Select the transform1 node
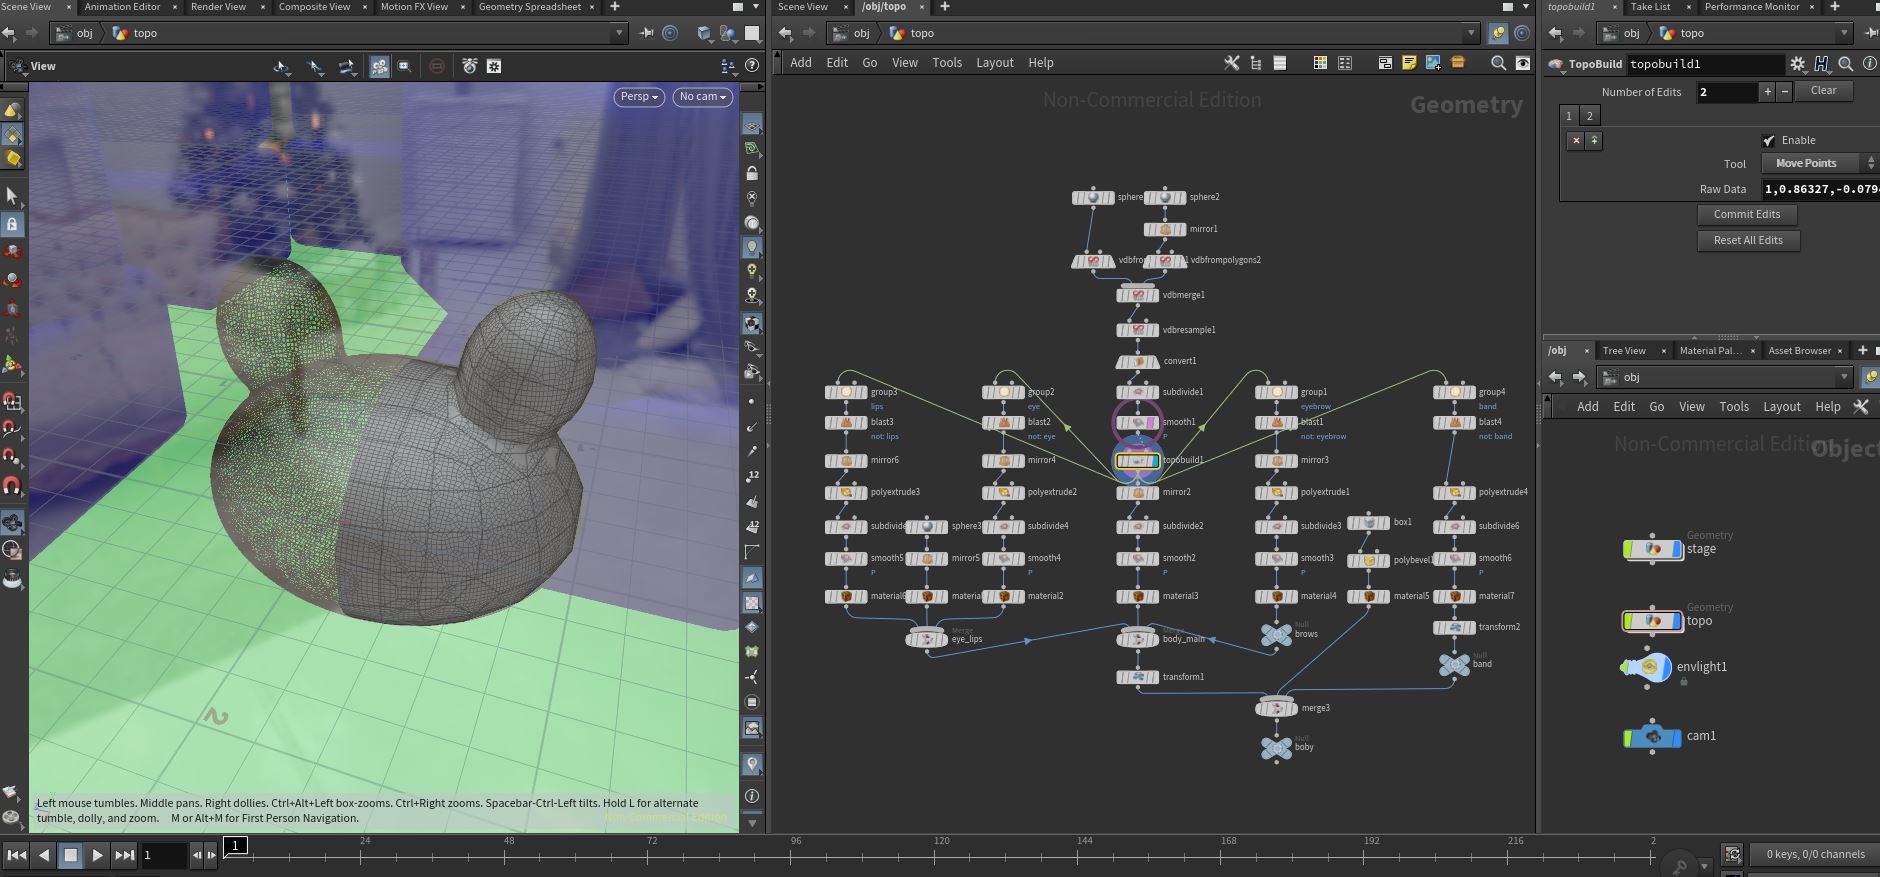Image resolution: width=1880 pixels, height=877 pixels. click(1137, 677)
